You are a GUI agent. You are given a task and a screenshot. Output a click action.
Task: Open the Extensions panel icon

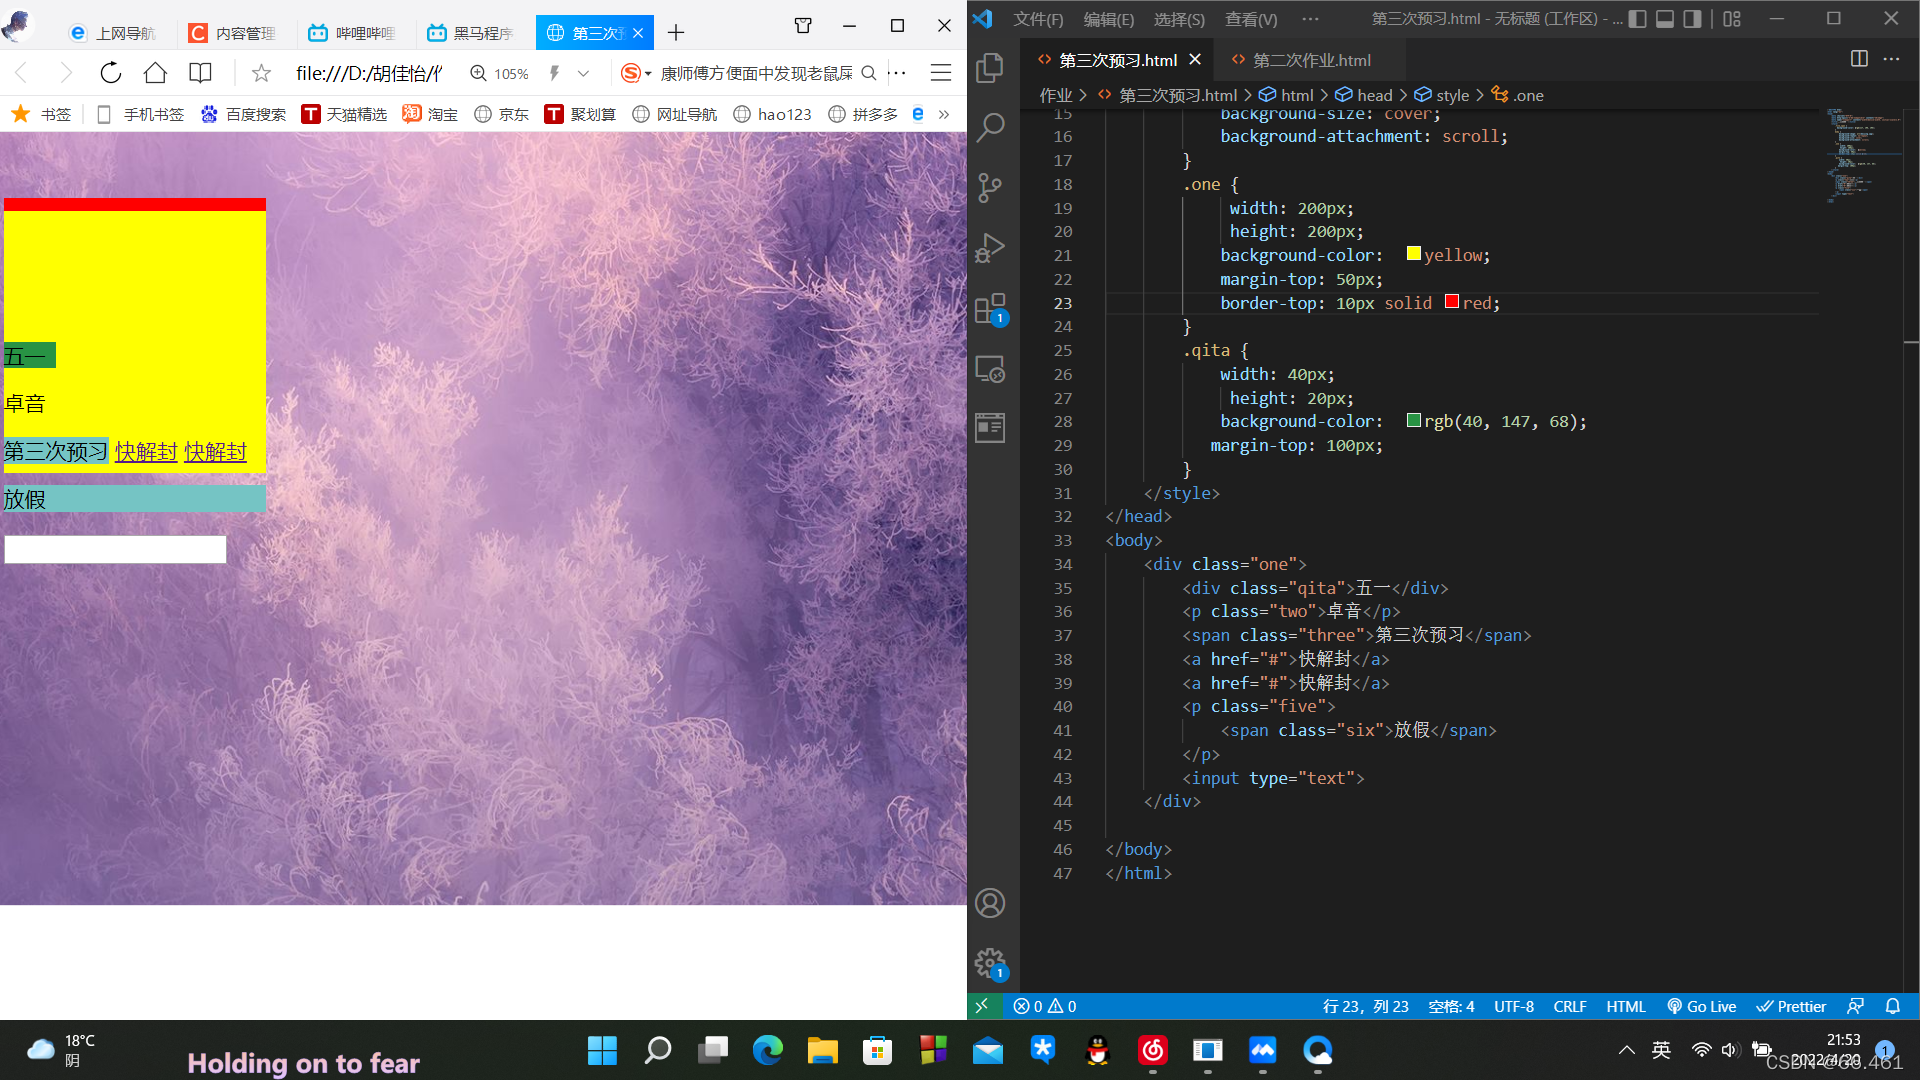tap(992, 305)
